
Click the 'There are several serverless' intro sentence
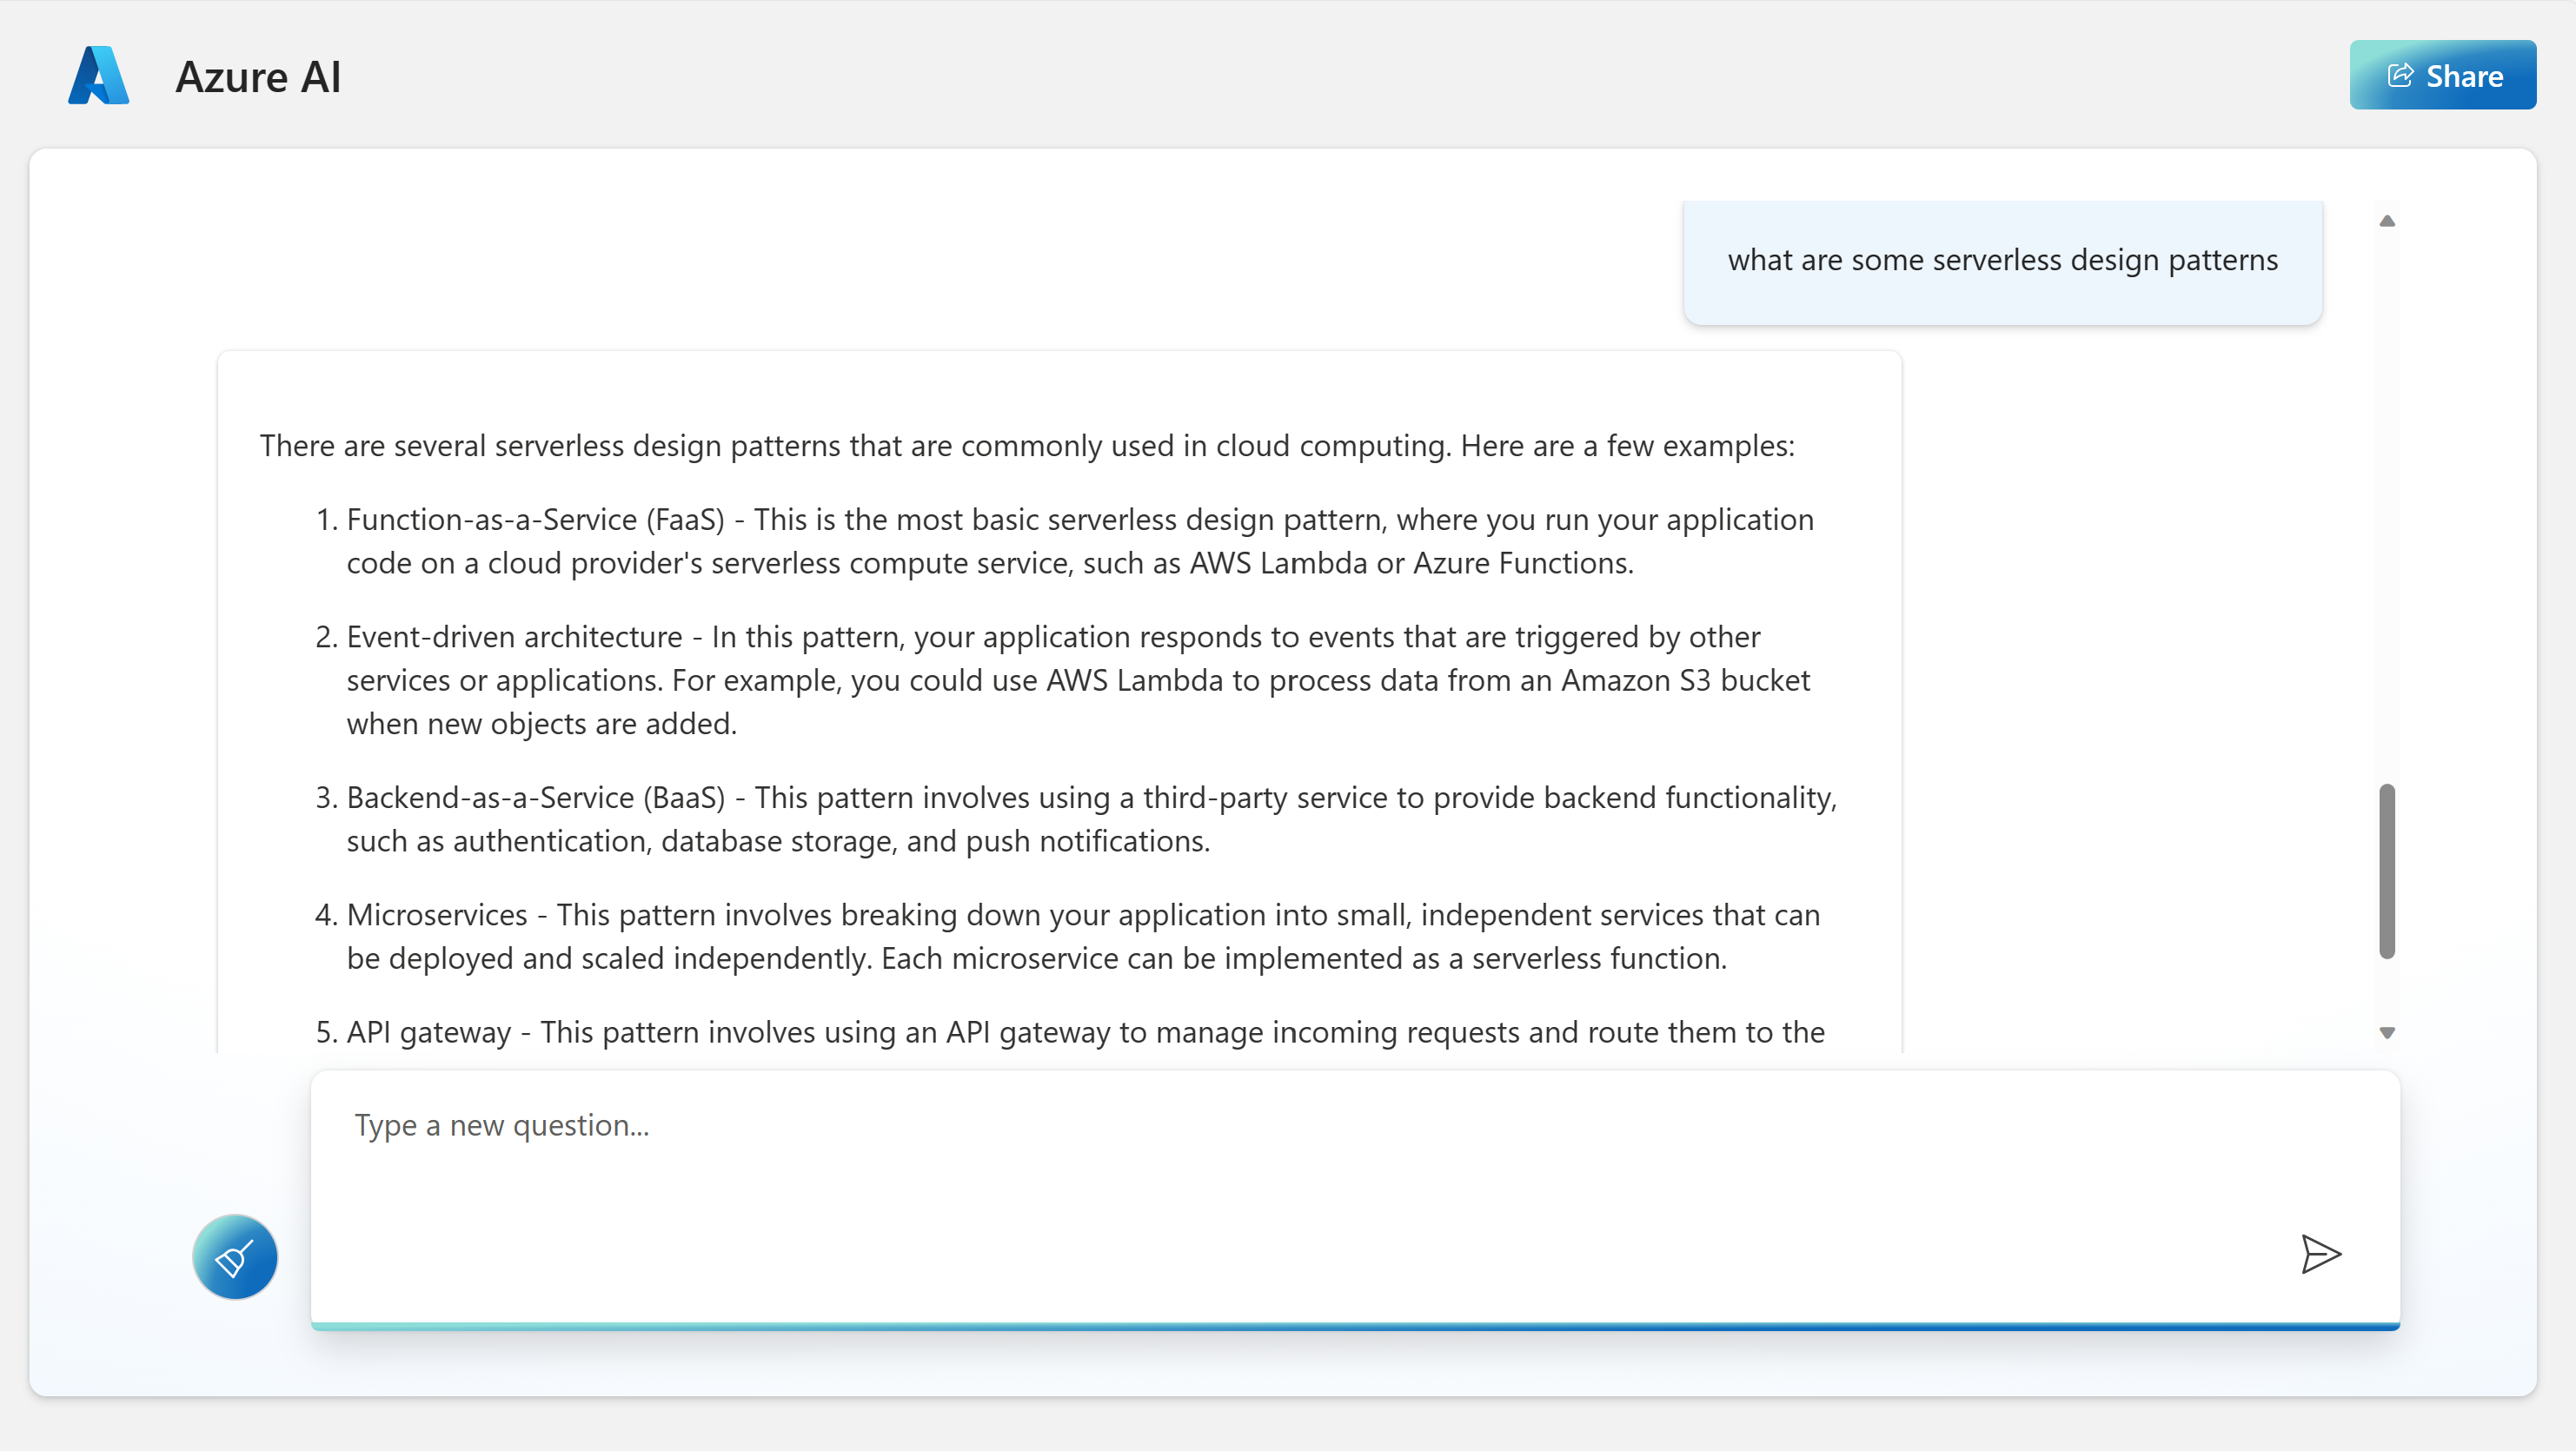click(x=1027, y=445)
